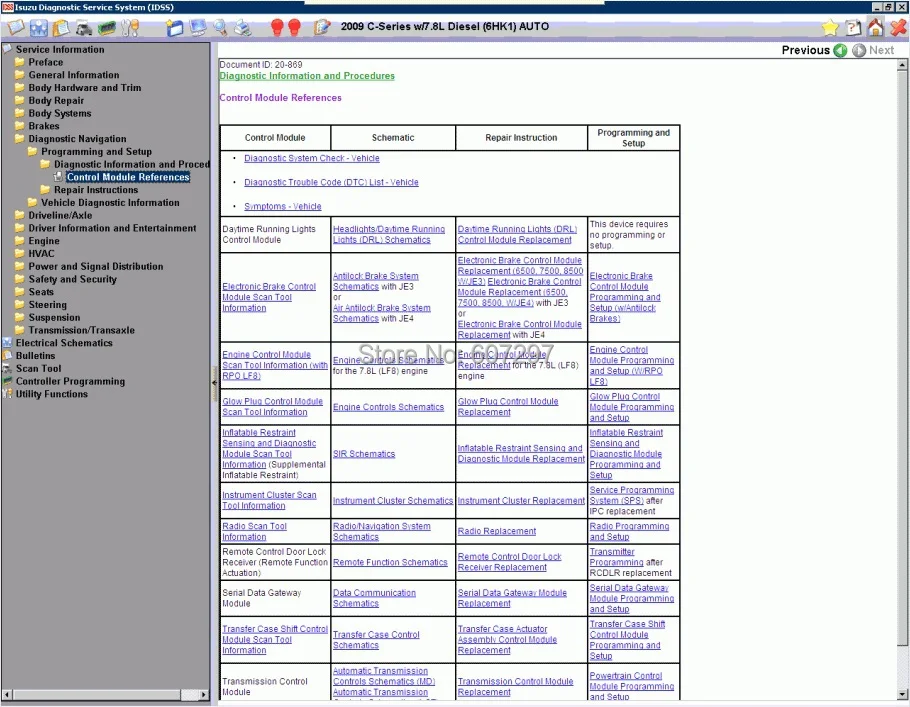910x707 pixels.
Task: Open the HVAC folder
Action: [41, 254]
